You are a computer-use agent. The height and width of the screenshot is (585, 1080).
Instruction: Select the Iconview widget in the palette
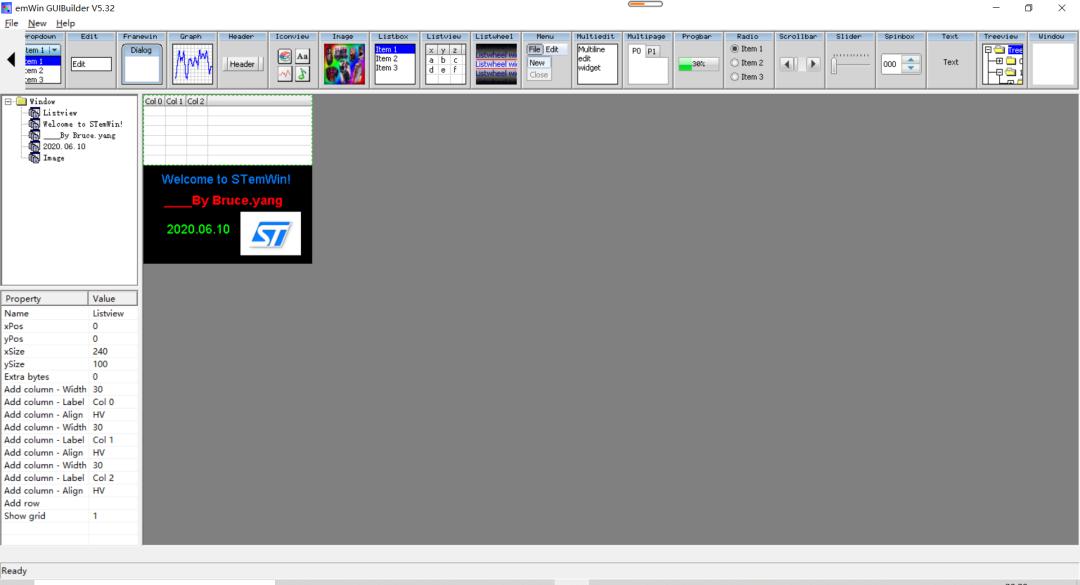click(293, 60)
